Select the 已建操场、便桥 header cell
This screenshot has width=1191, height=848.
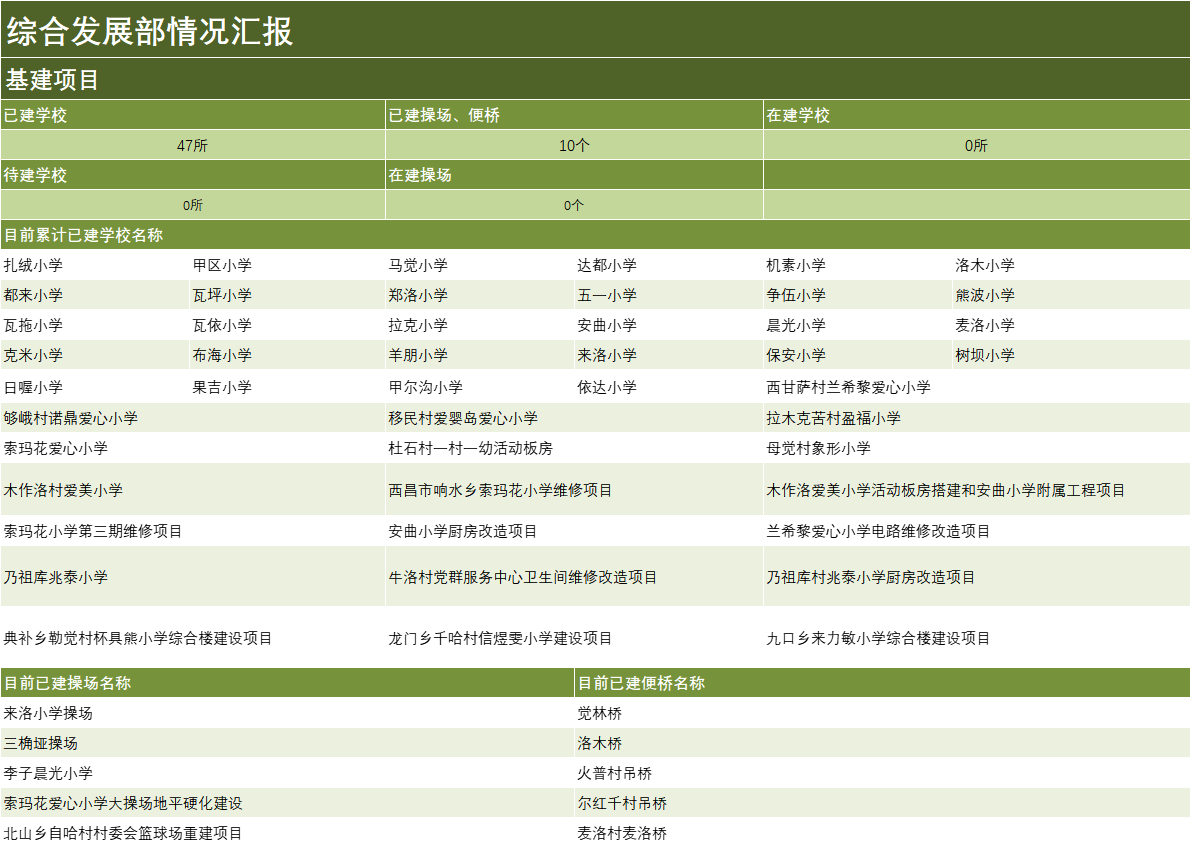click(574, 115)
